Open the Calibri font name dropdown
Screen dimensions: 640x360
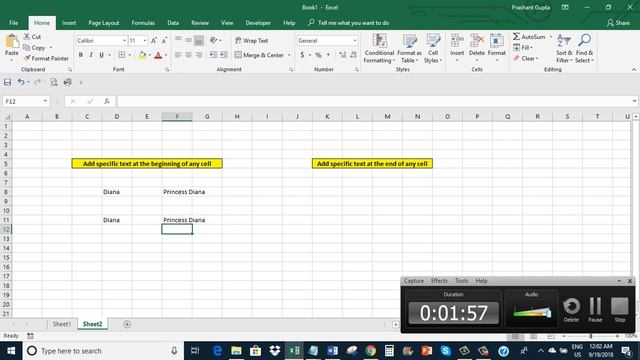tap(124, 41)
